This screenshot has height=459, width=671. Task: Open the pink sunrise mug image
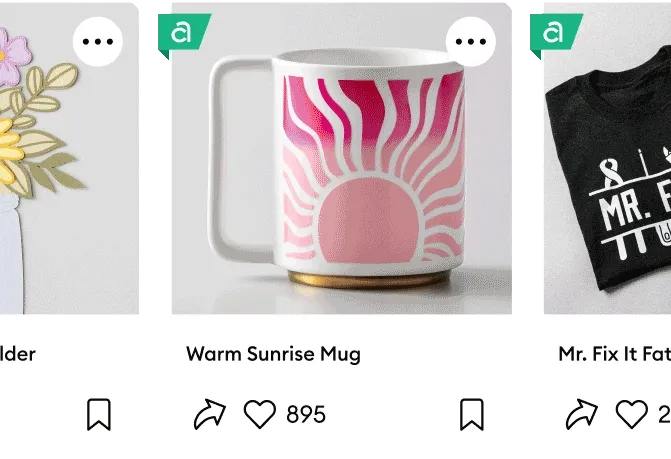(x=341, y=158)
